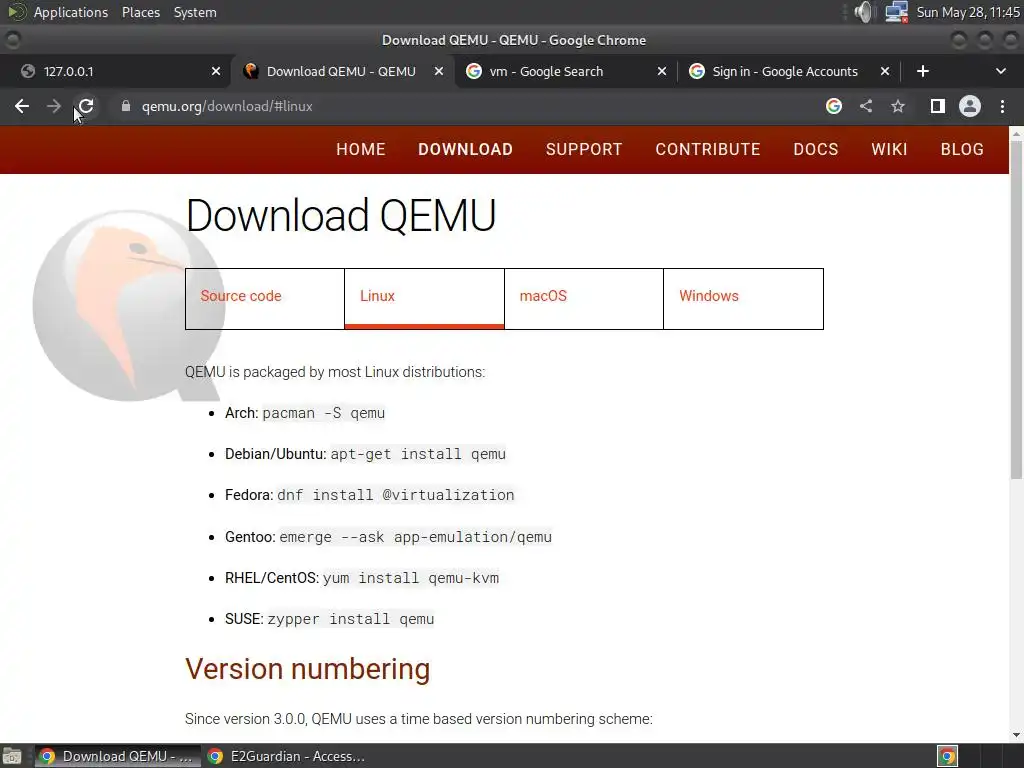Expand the tab search dropdown
The image size is (1024, 768).
point(1000,71)
